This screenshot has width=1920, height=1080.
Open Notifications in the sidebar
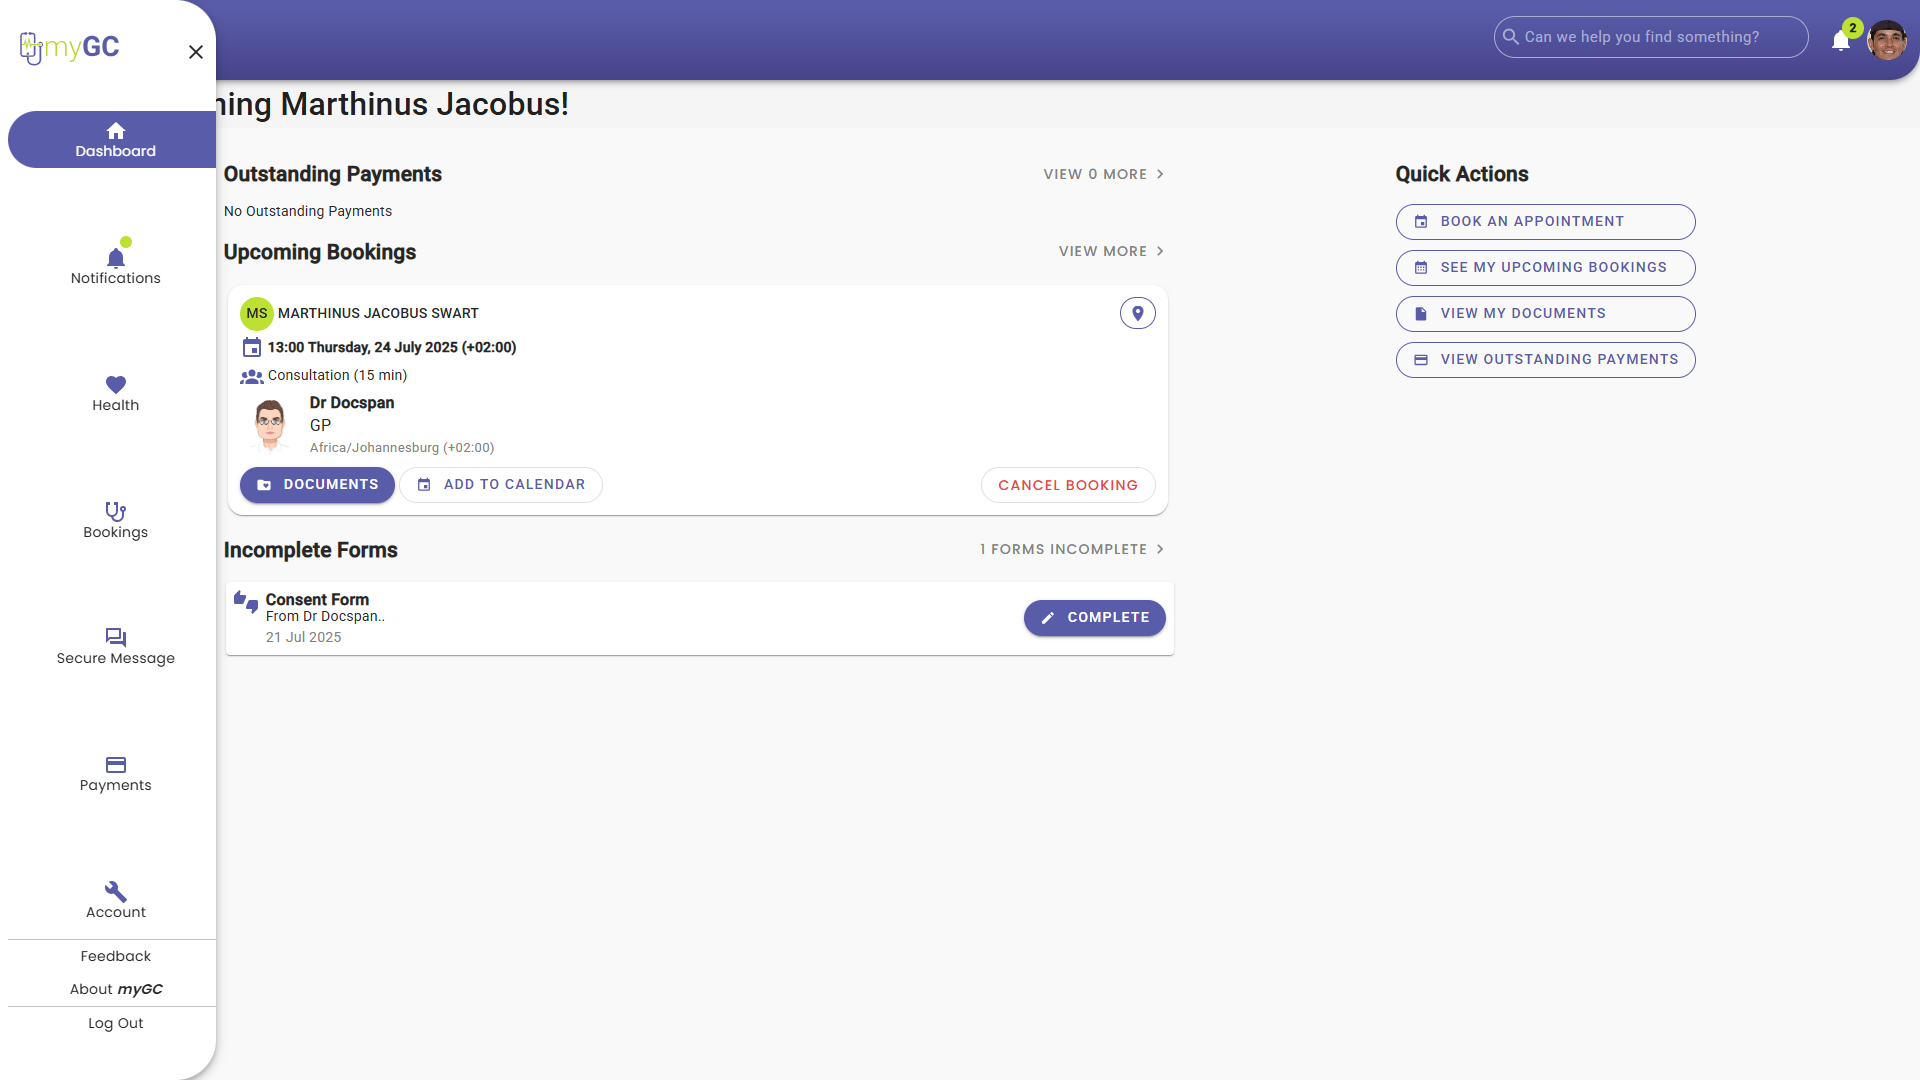point(115,266)
